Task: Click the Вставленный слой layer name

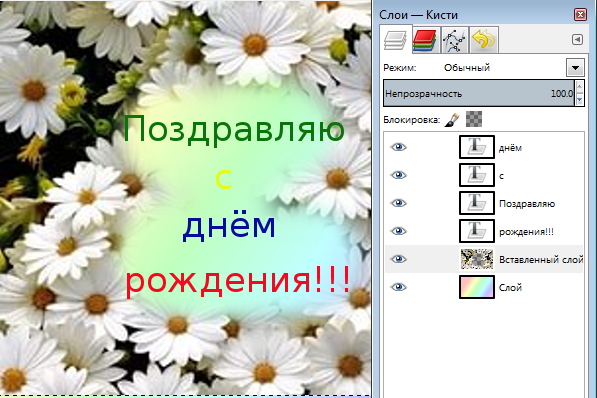Action: click(541, 260)
